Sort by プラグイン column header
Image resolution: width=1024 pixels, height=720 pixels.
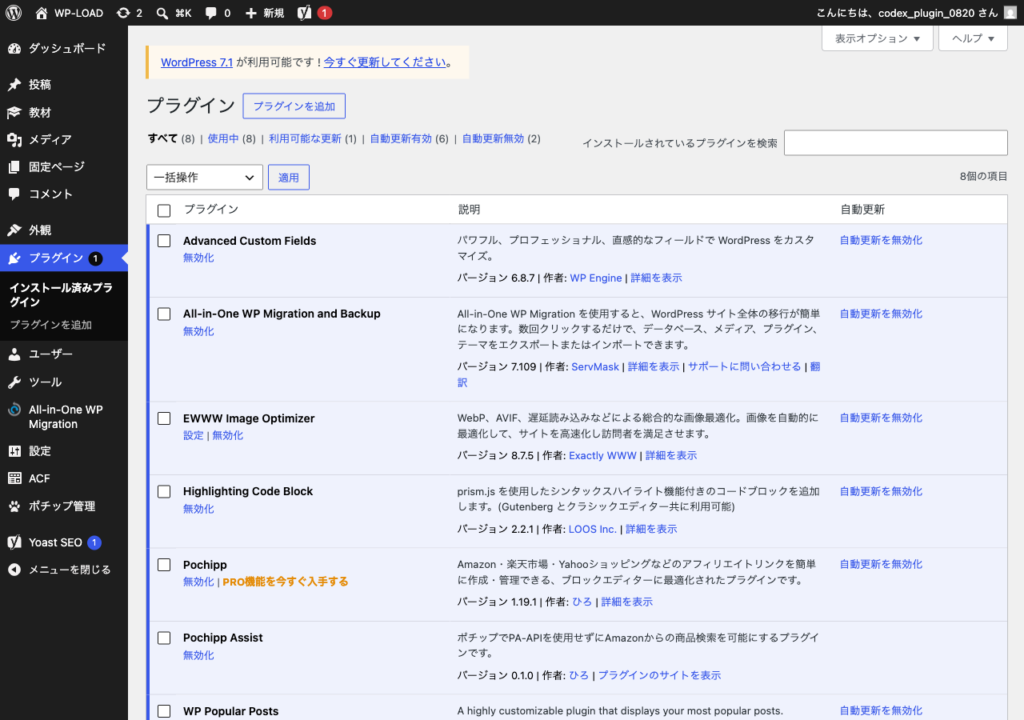coord(211,209)
